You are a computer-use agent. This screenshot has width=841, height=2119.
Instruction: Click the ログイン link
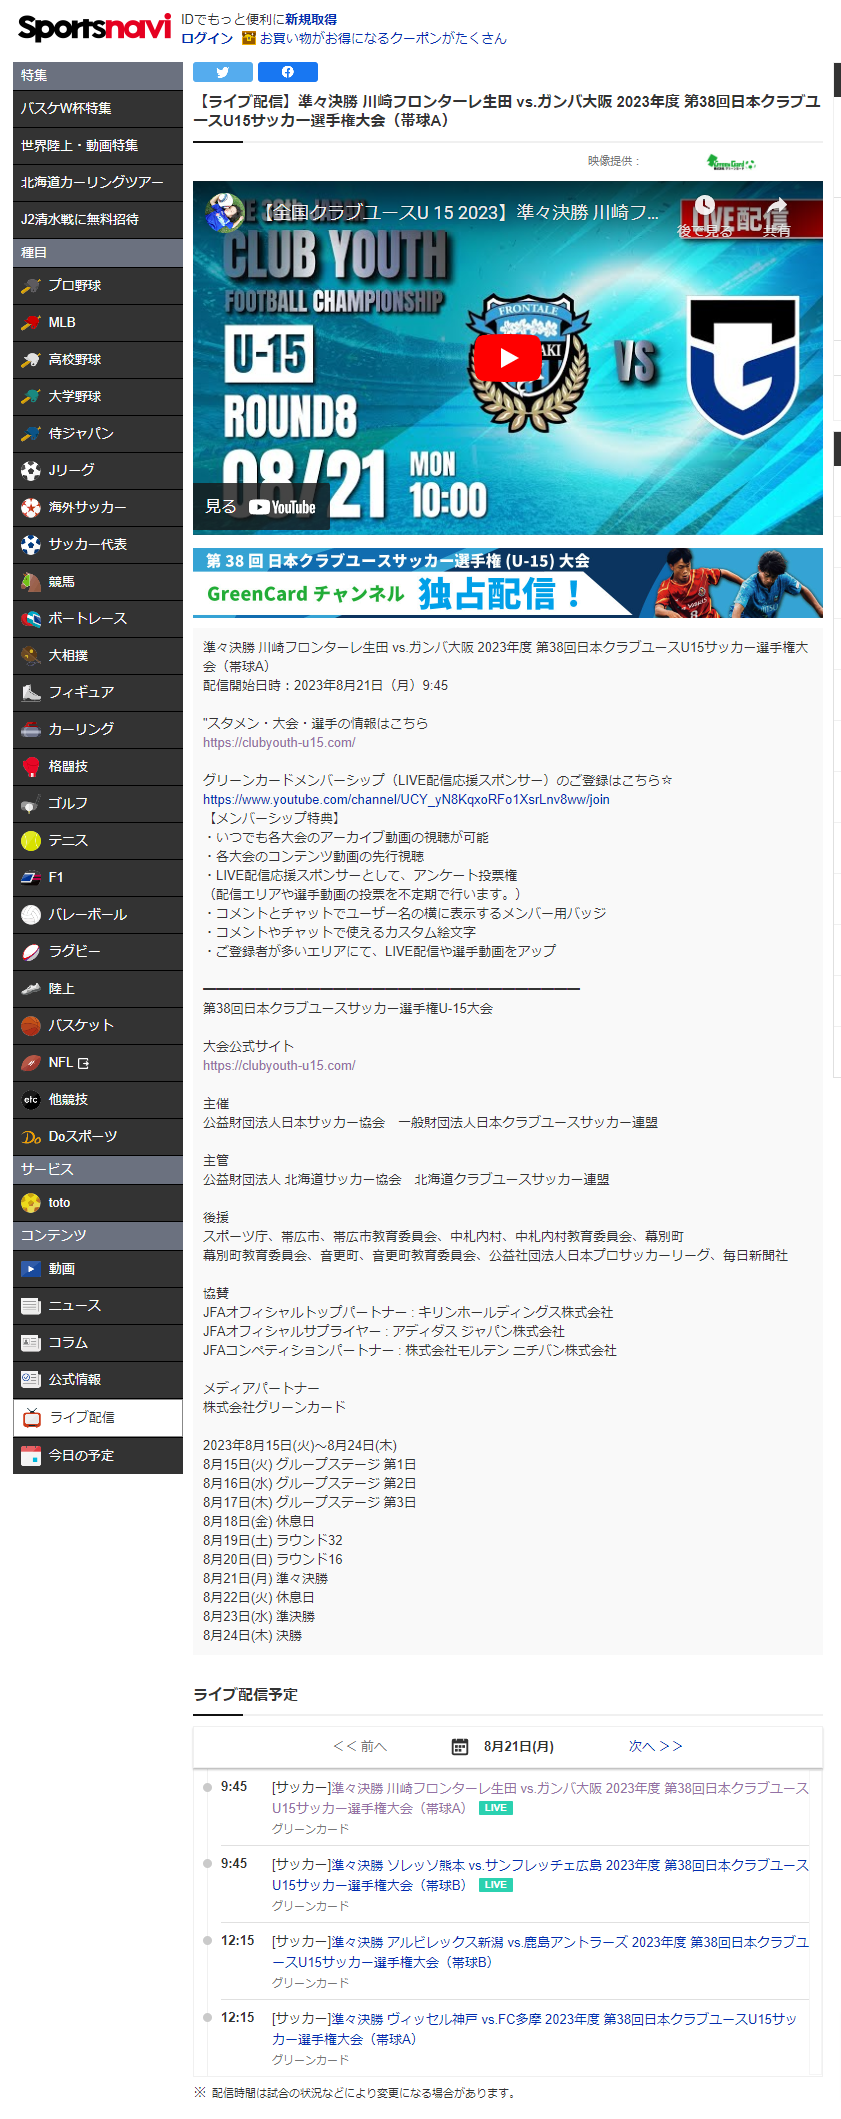click(207, 38)
